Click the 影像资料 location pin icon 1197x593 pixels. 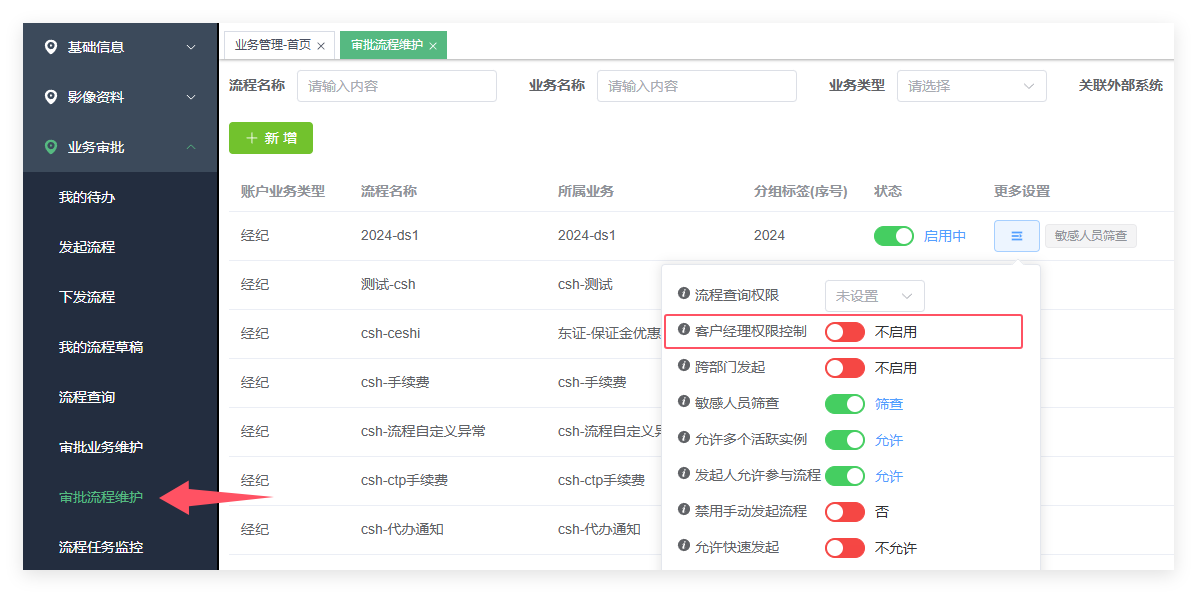click(x=51, y=97)
